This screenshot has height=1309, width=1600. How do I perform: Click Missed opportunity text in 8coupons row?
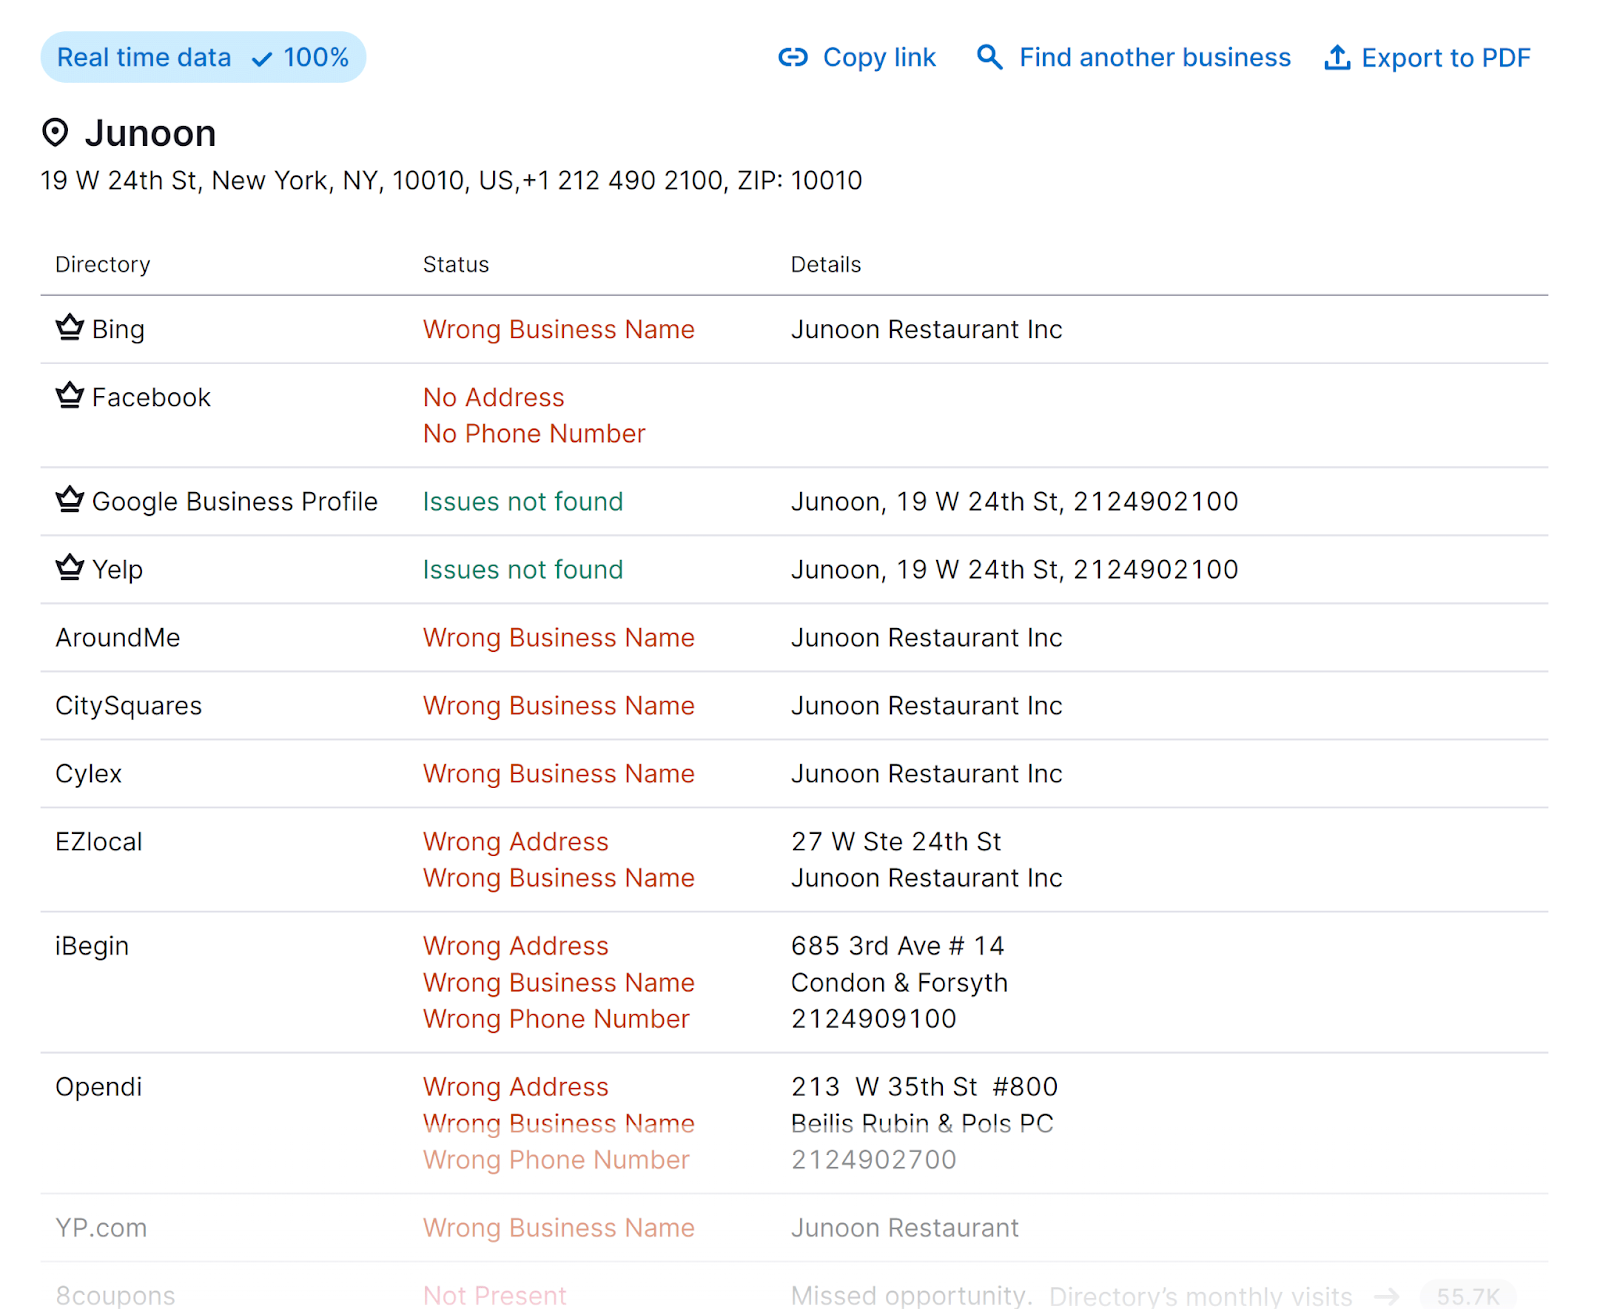click(911, 1295)
